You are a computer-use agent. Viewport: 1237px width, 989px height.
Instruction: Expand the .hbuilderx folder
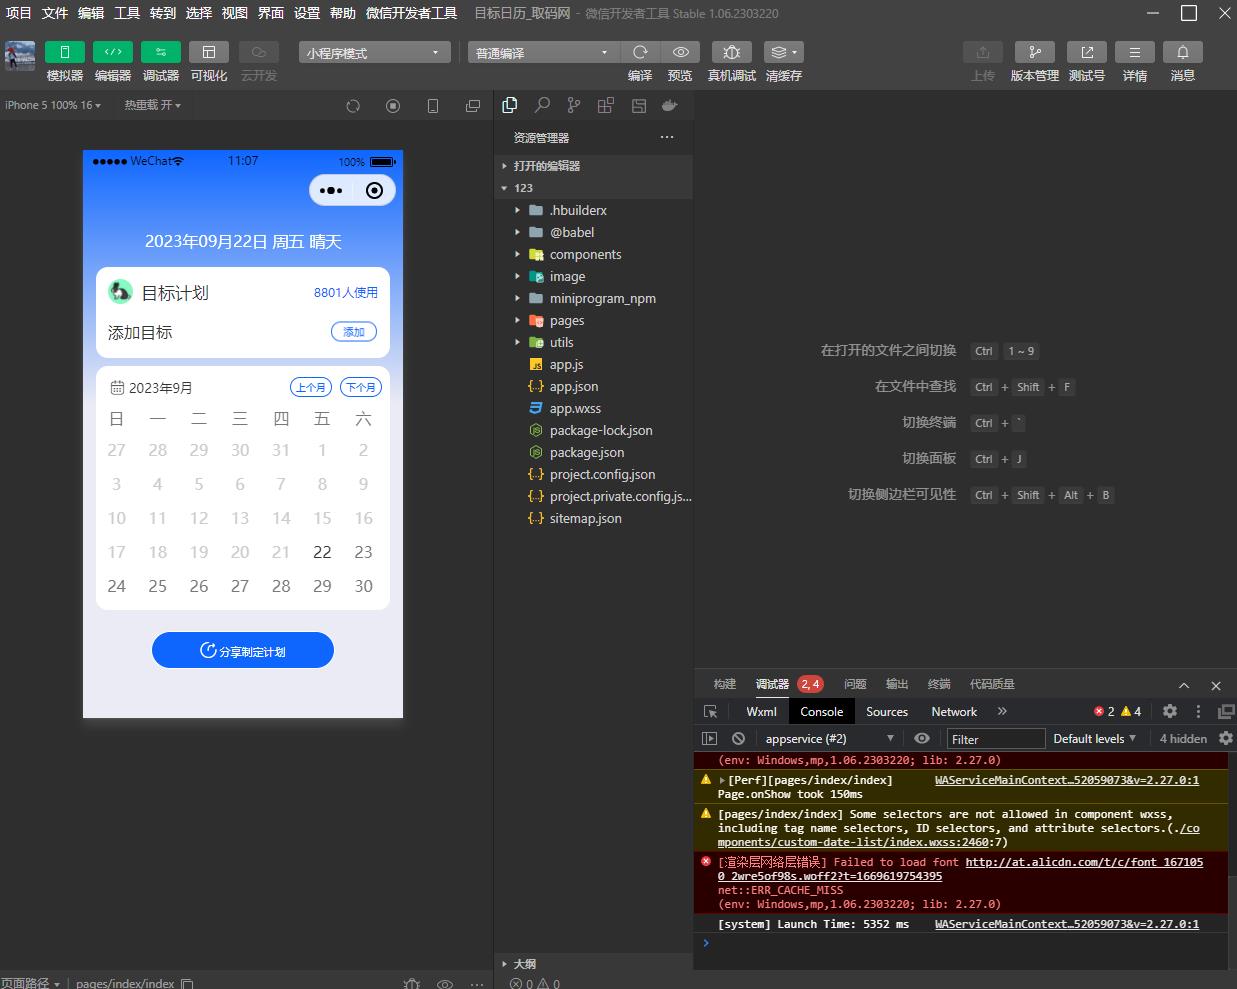[594, 210]
